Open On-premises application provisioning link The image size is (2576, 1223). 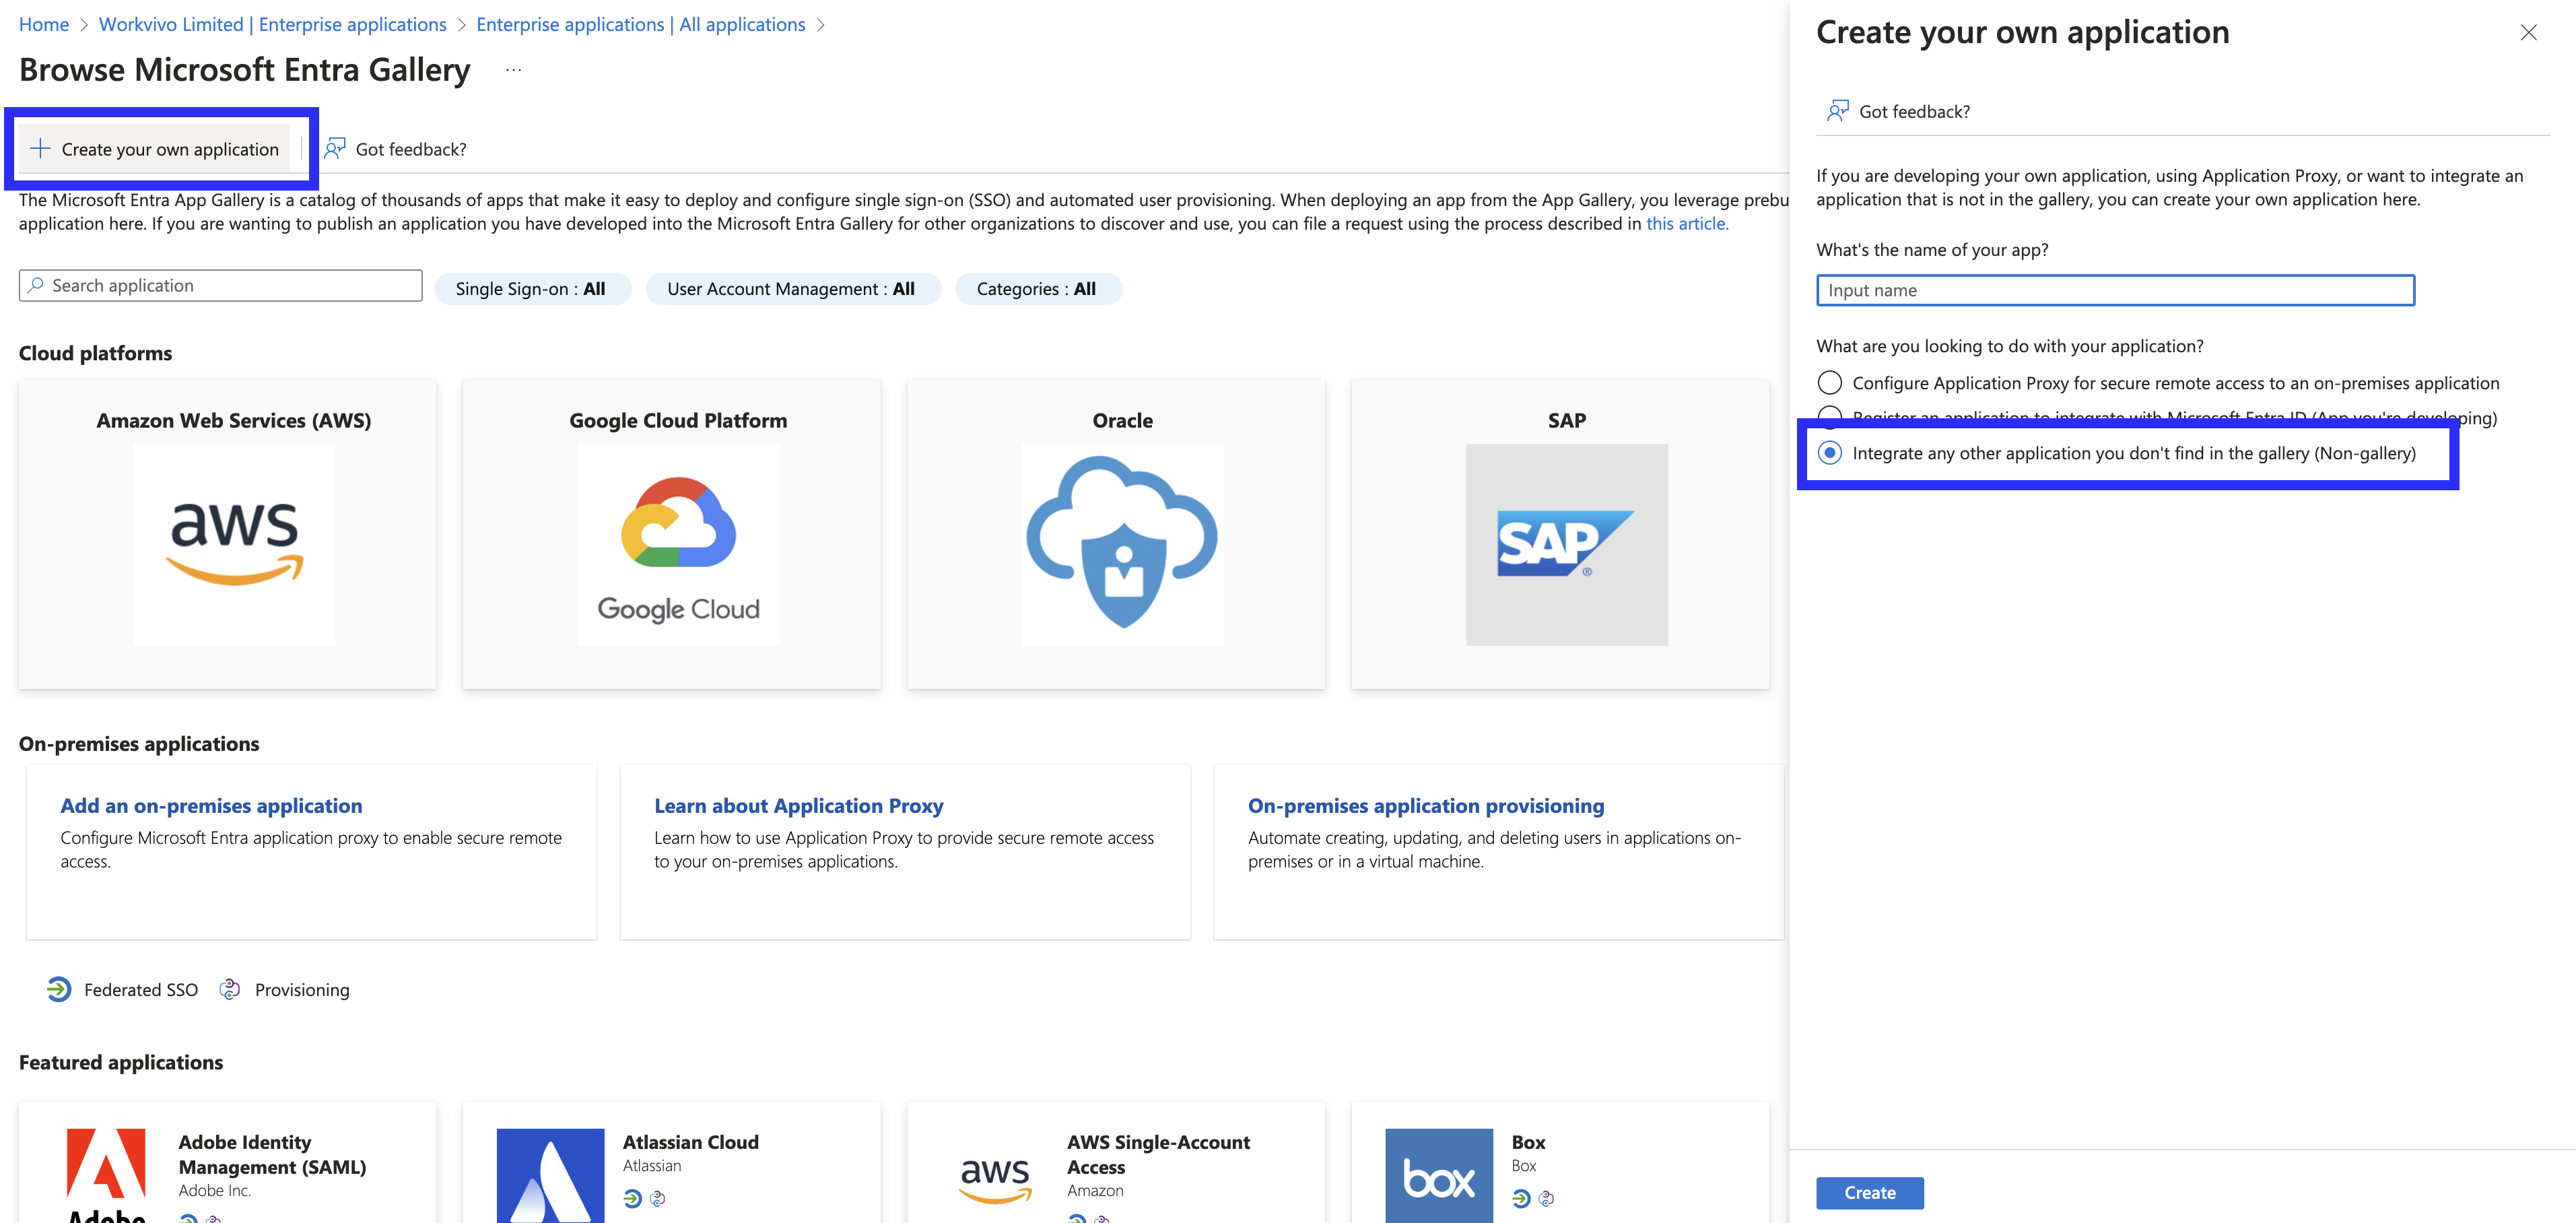point(1426,805)
